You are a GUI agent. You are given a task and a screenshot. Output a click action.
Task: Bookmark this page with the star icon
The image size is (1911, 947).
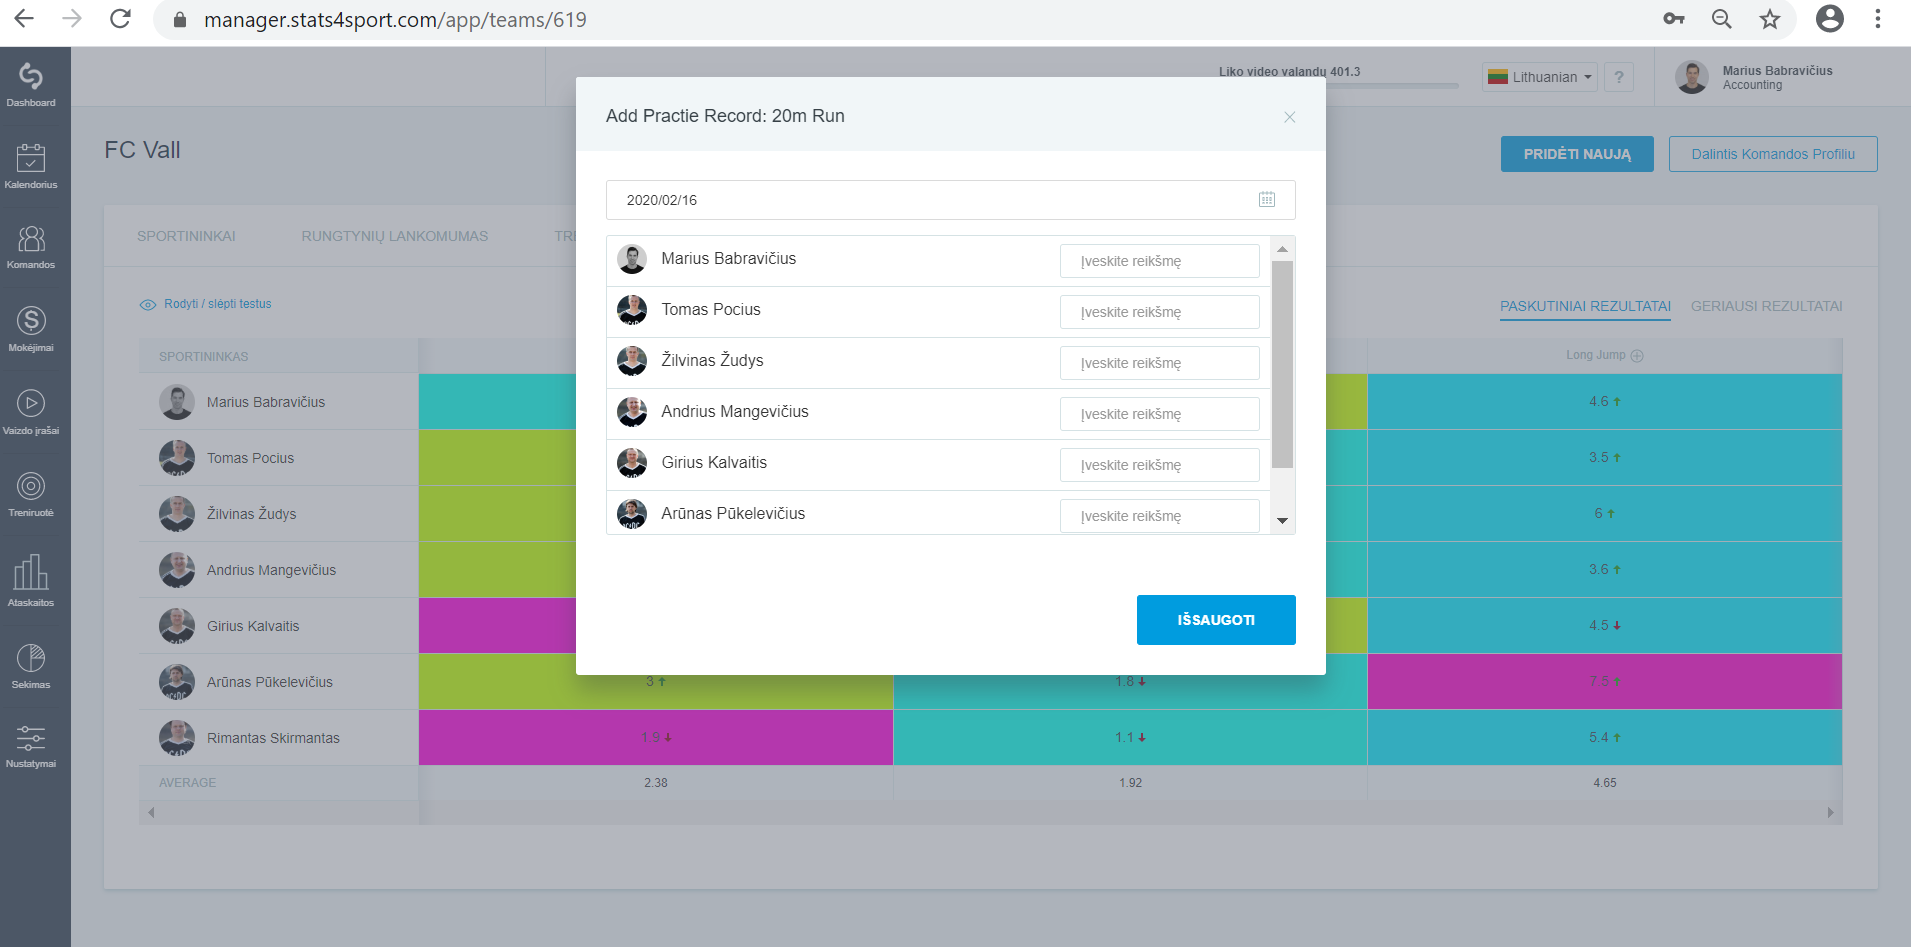click(x=1770, y=19)
